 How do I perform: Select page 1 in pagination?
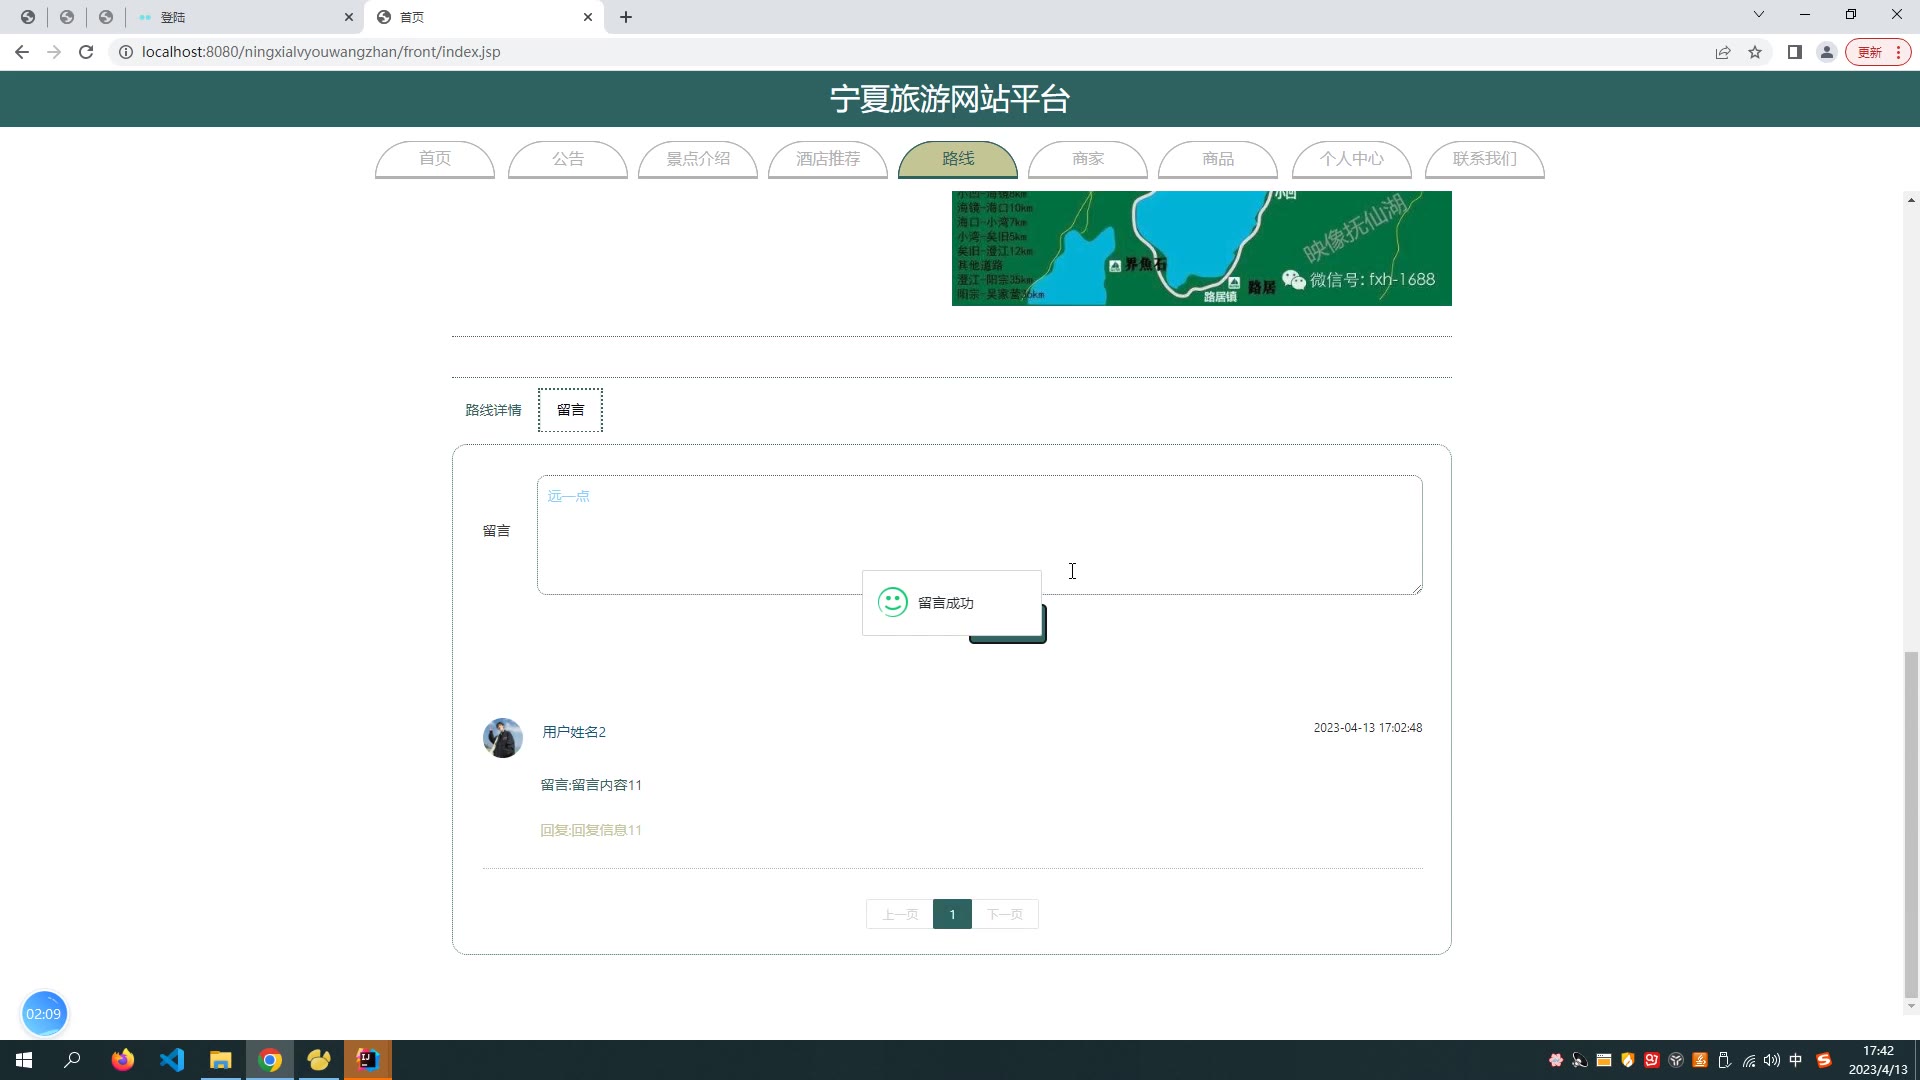pyautogui.click(x=952, y=914)
